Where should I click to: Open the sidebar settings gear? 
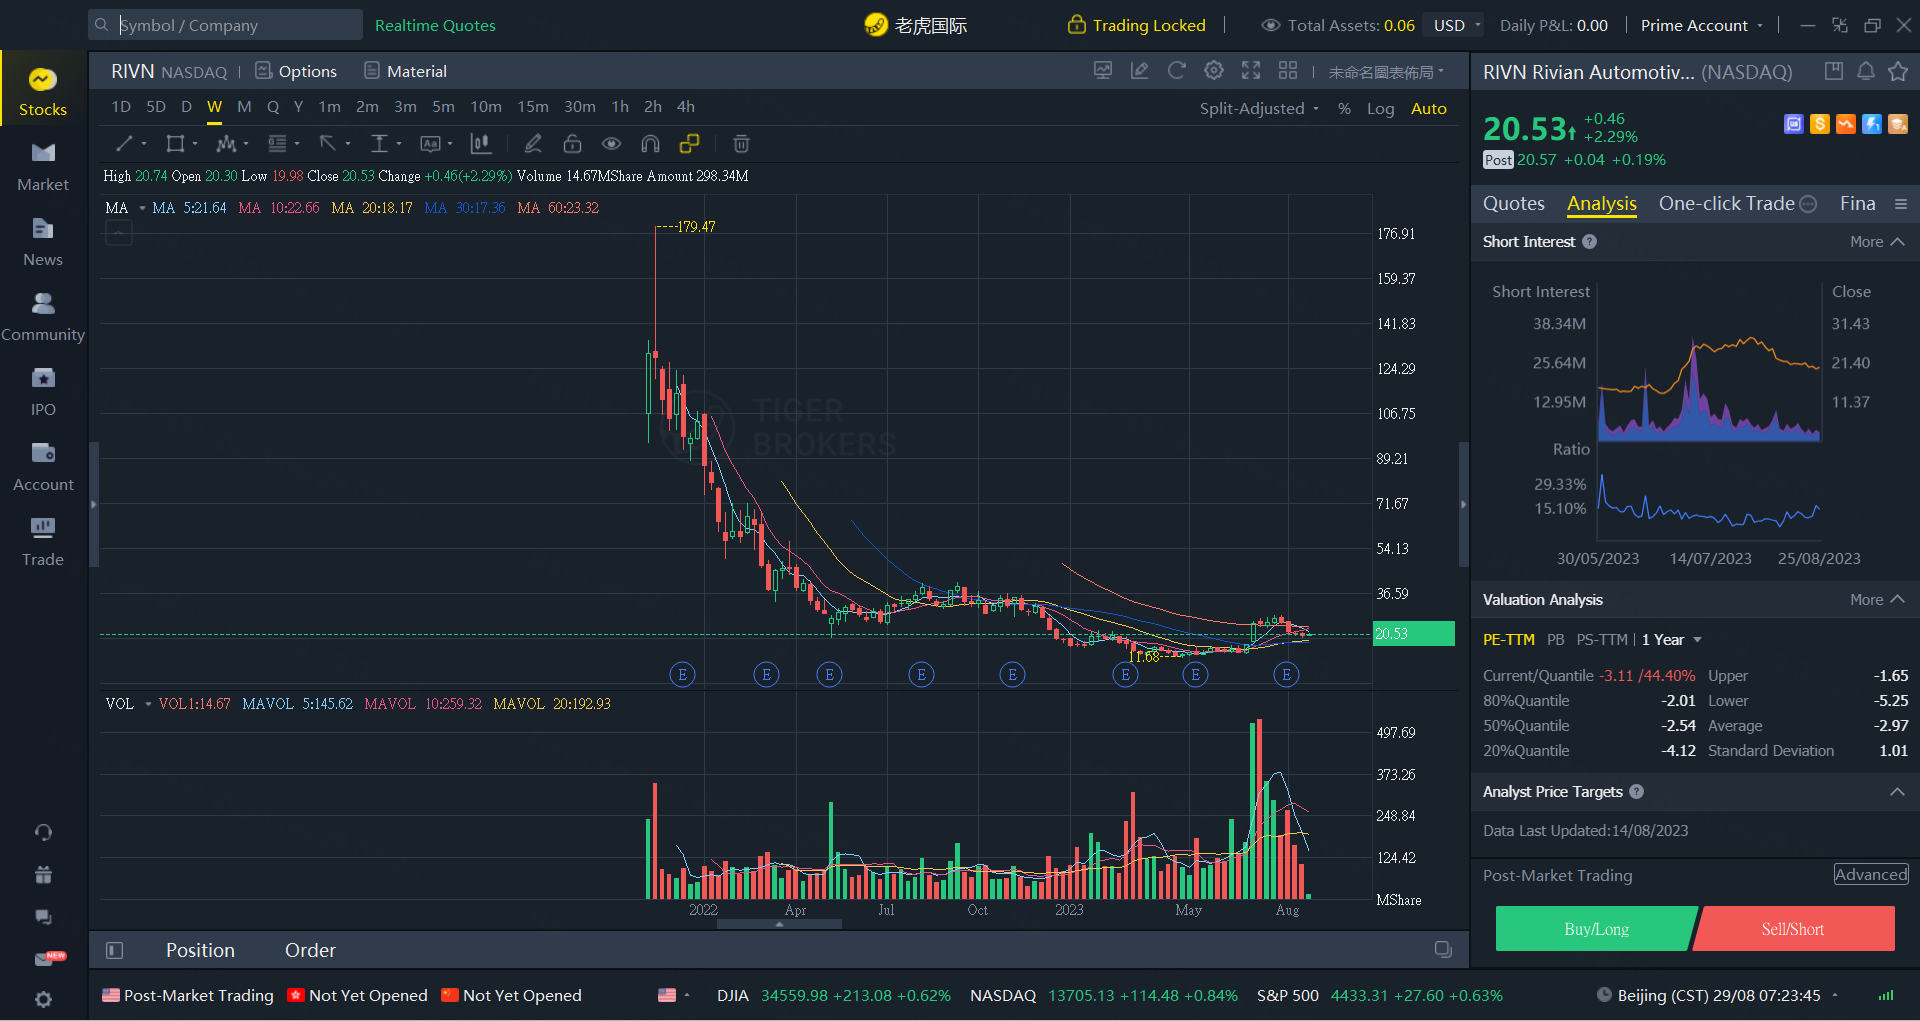(x=43, y=999)
